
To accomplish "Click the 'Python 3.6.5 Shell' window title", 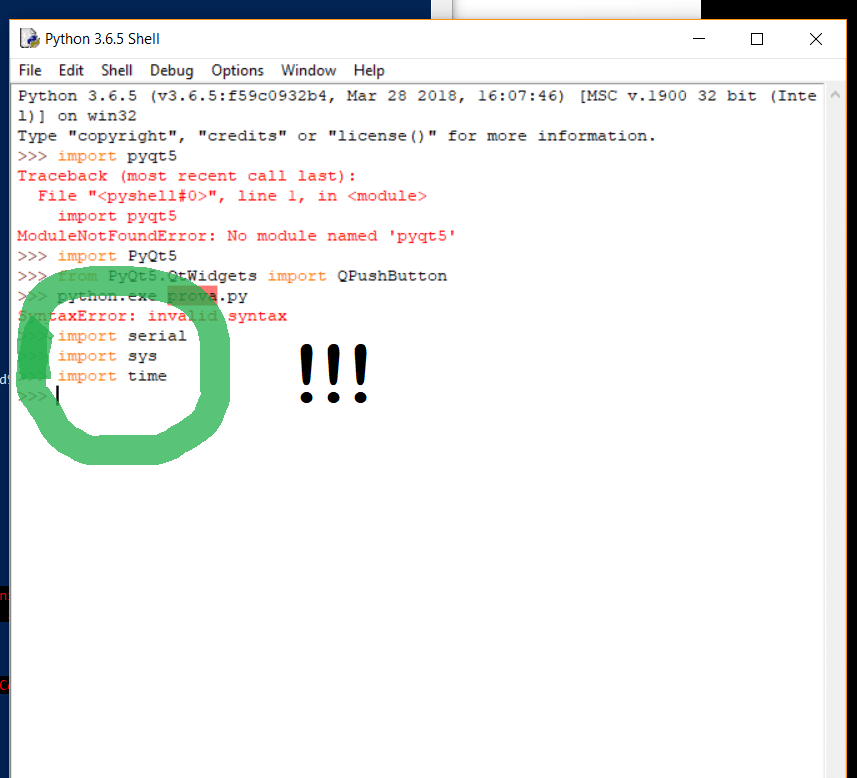I will point(102,39).
